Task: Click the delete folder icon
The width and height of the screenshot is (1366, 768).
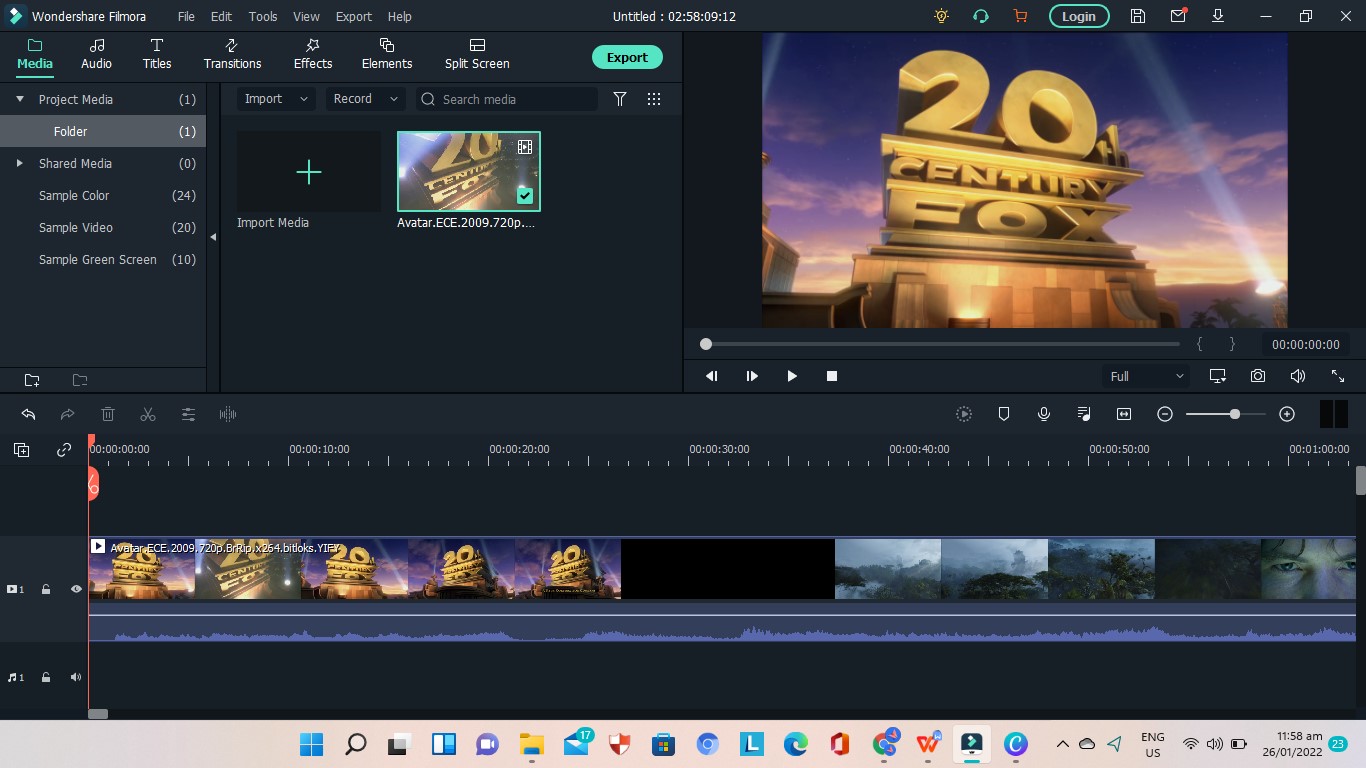Action: coord(80,380)
